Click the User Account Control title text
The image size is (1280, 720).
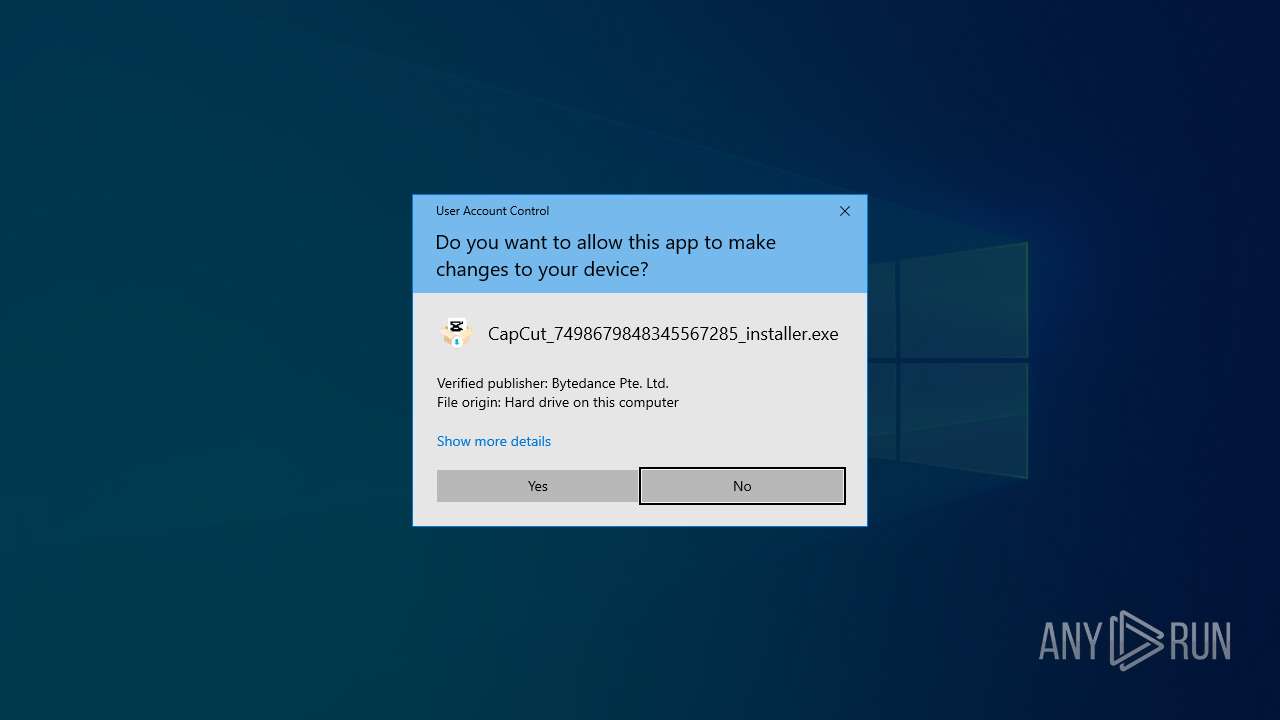(x=492, y=211)
